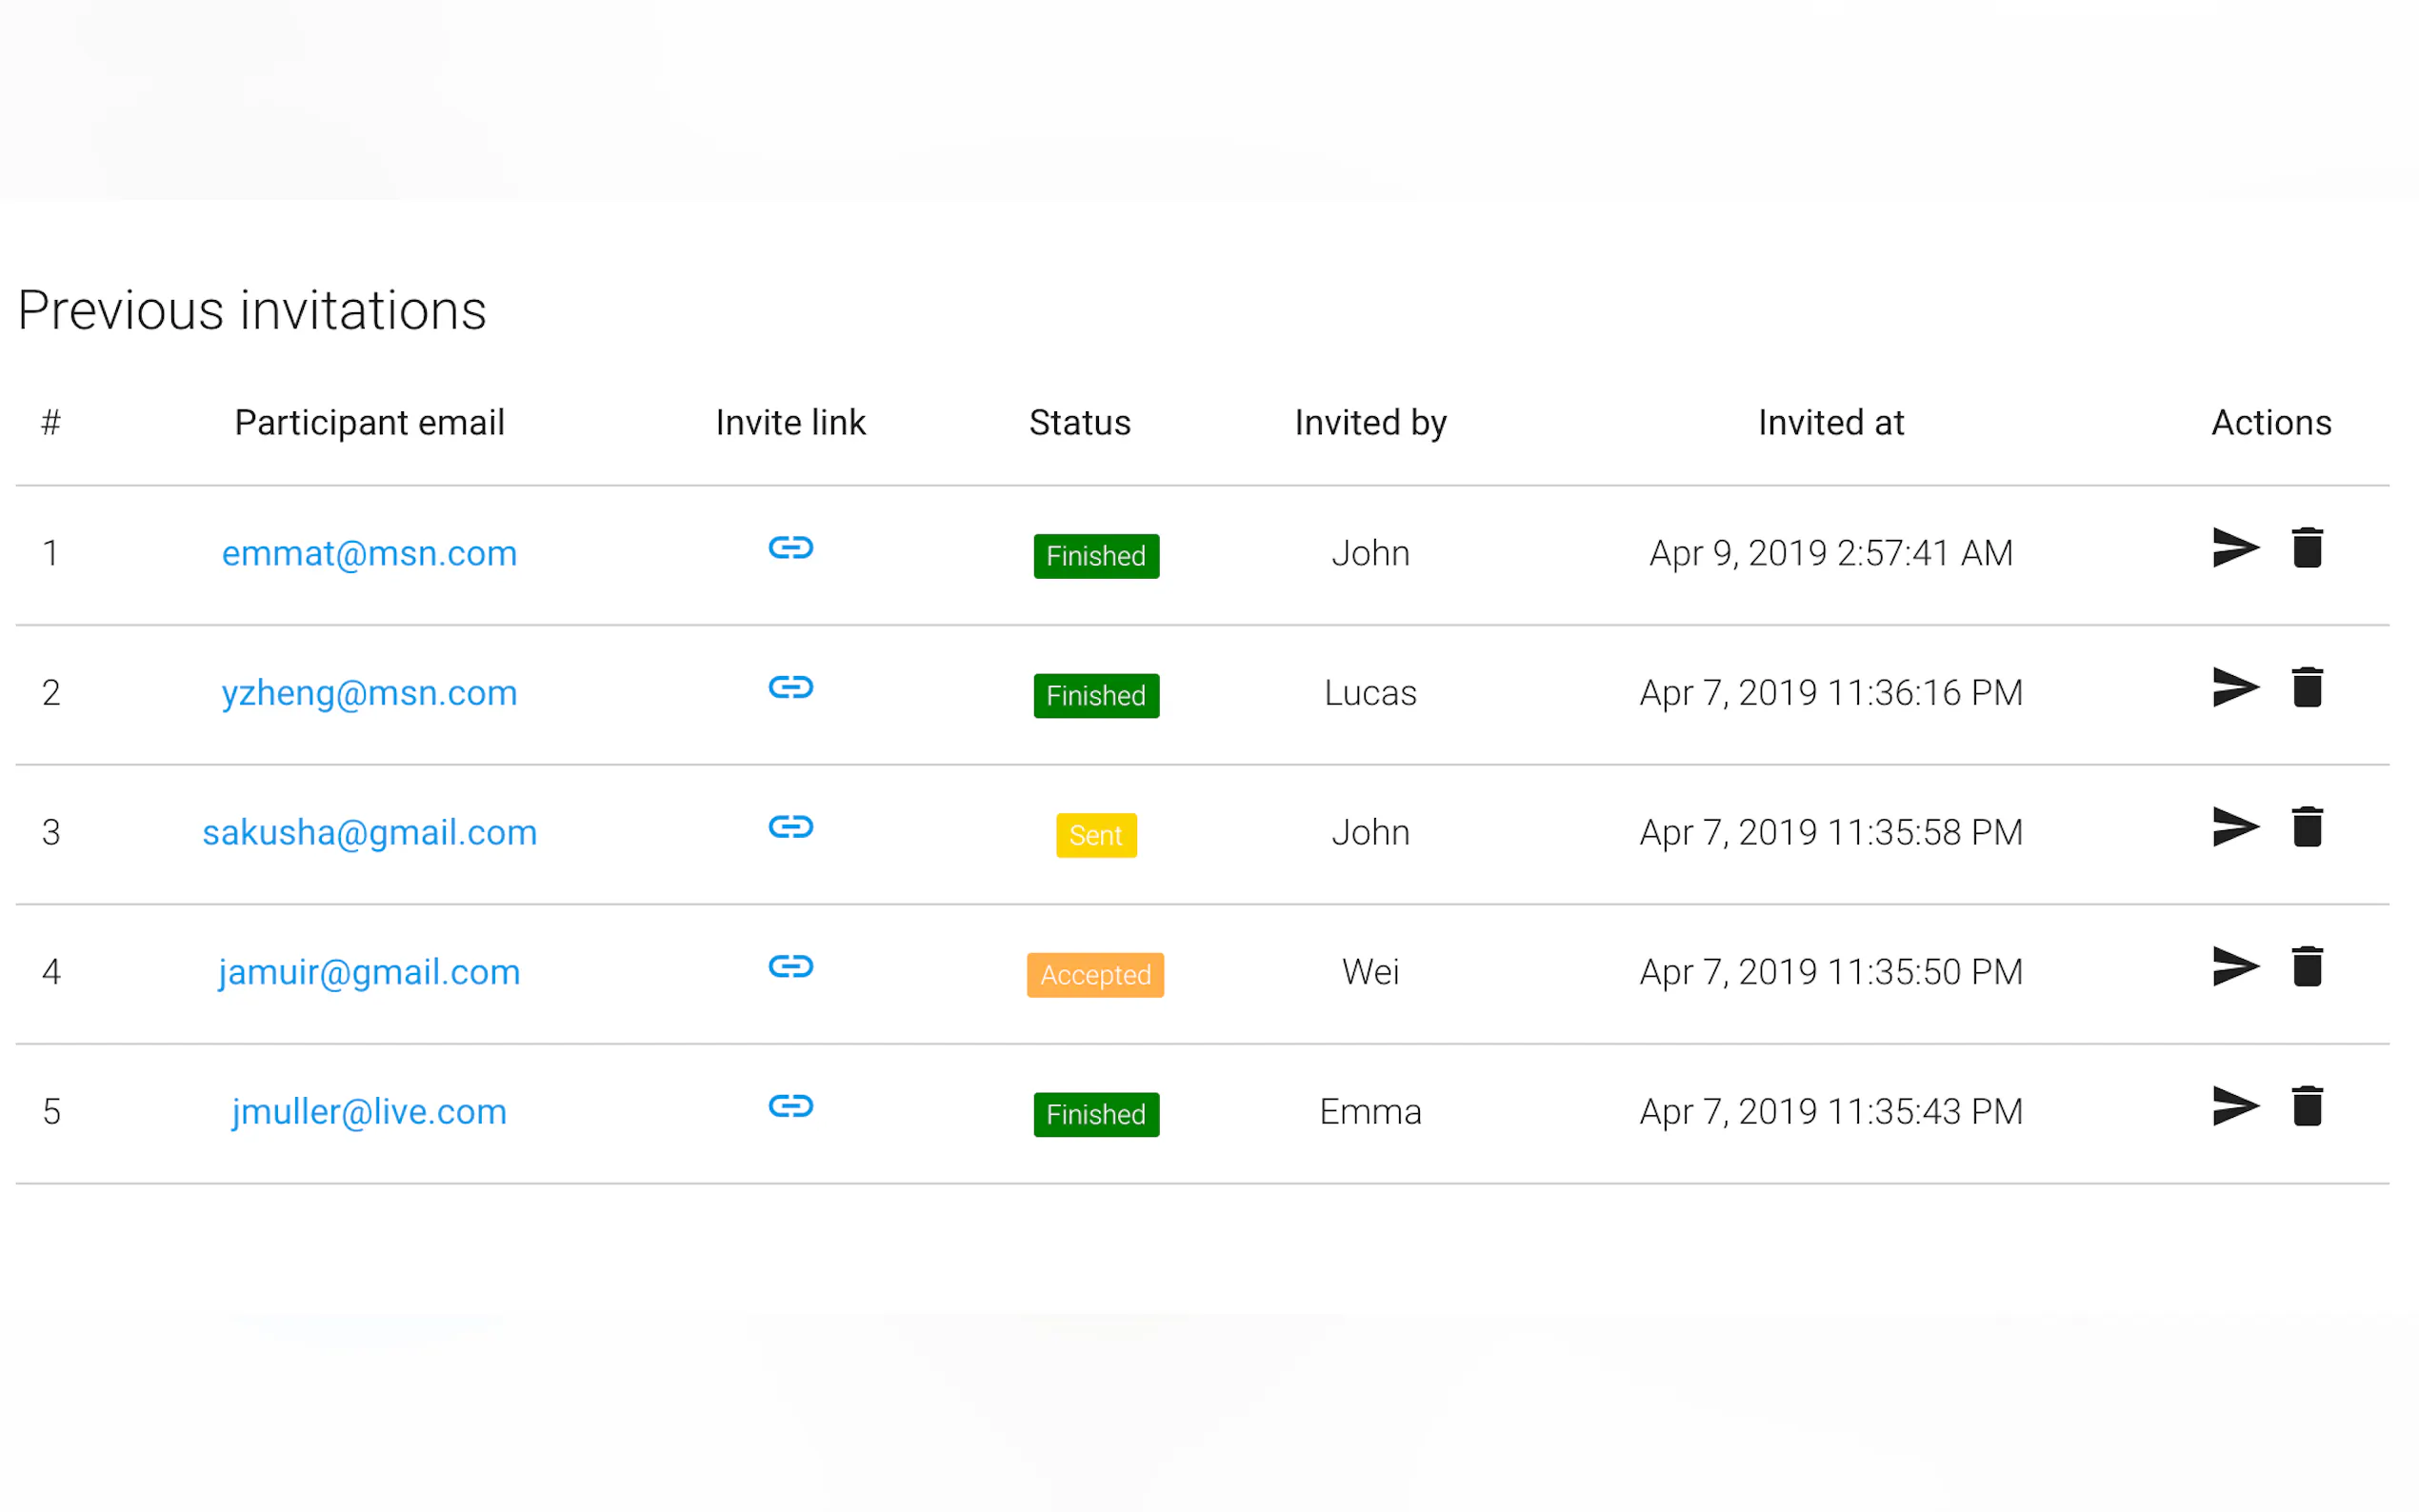Click the orange Accepted status badge

1095,974
